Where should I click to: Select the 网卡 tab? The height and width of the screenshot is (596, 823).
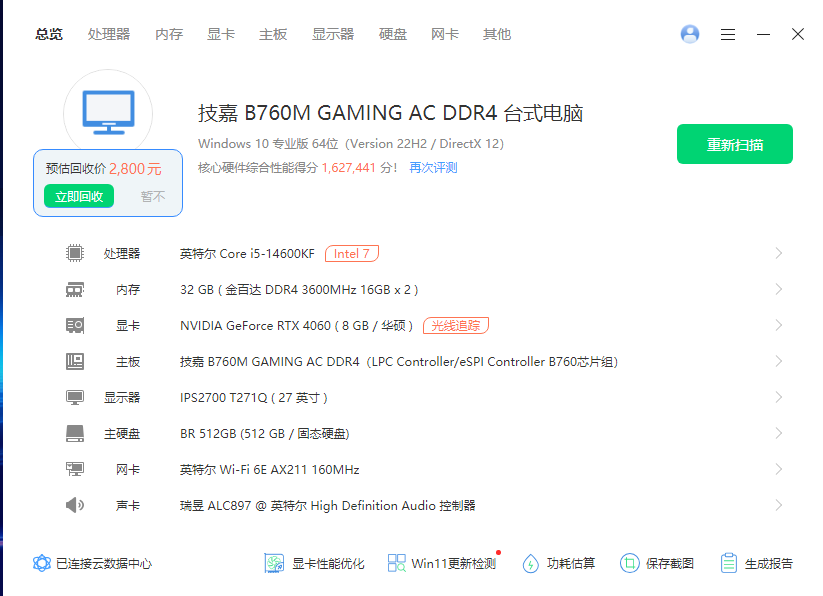(445, 35)
